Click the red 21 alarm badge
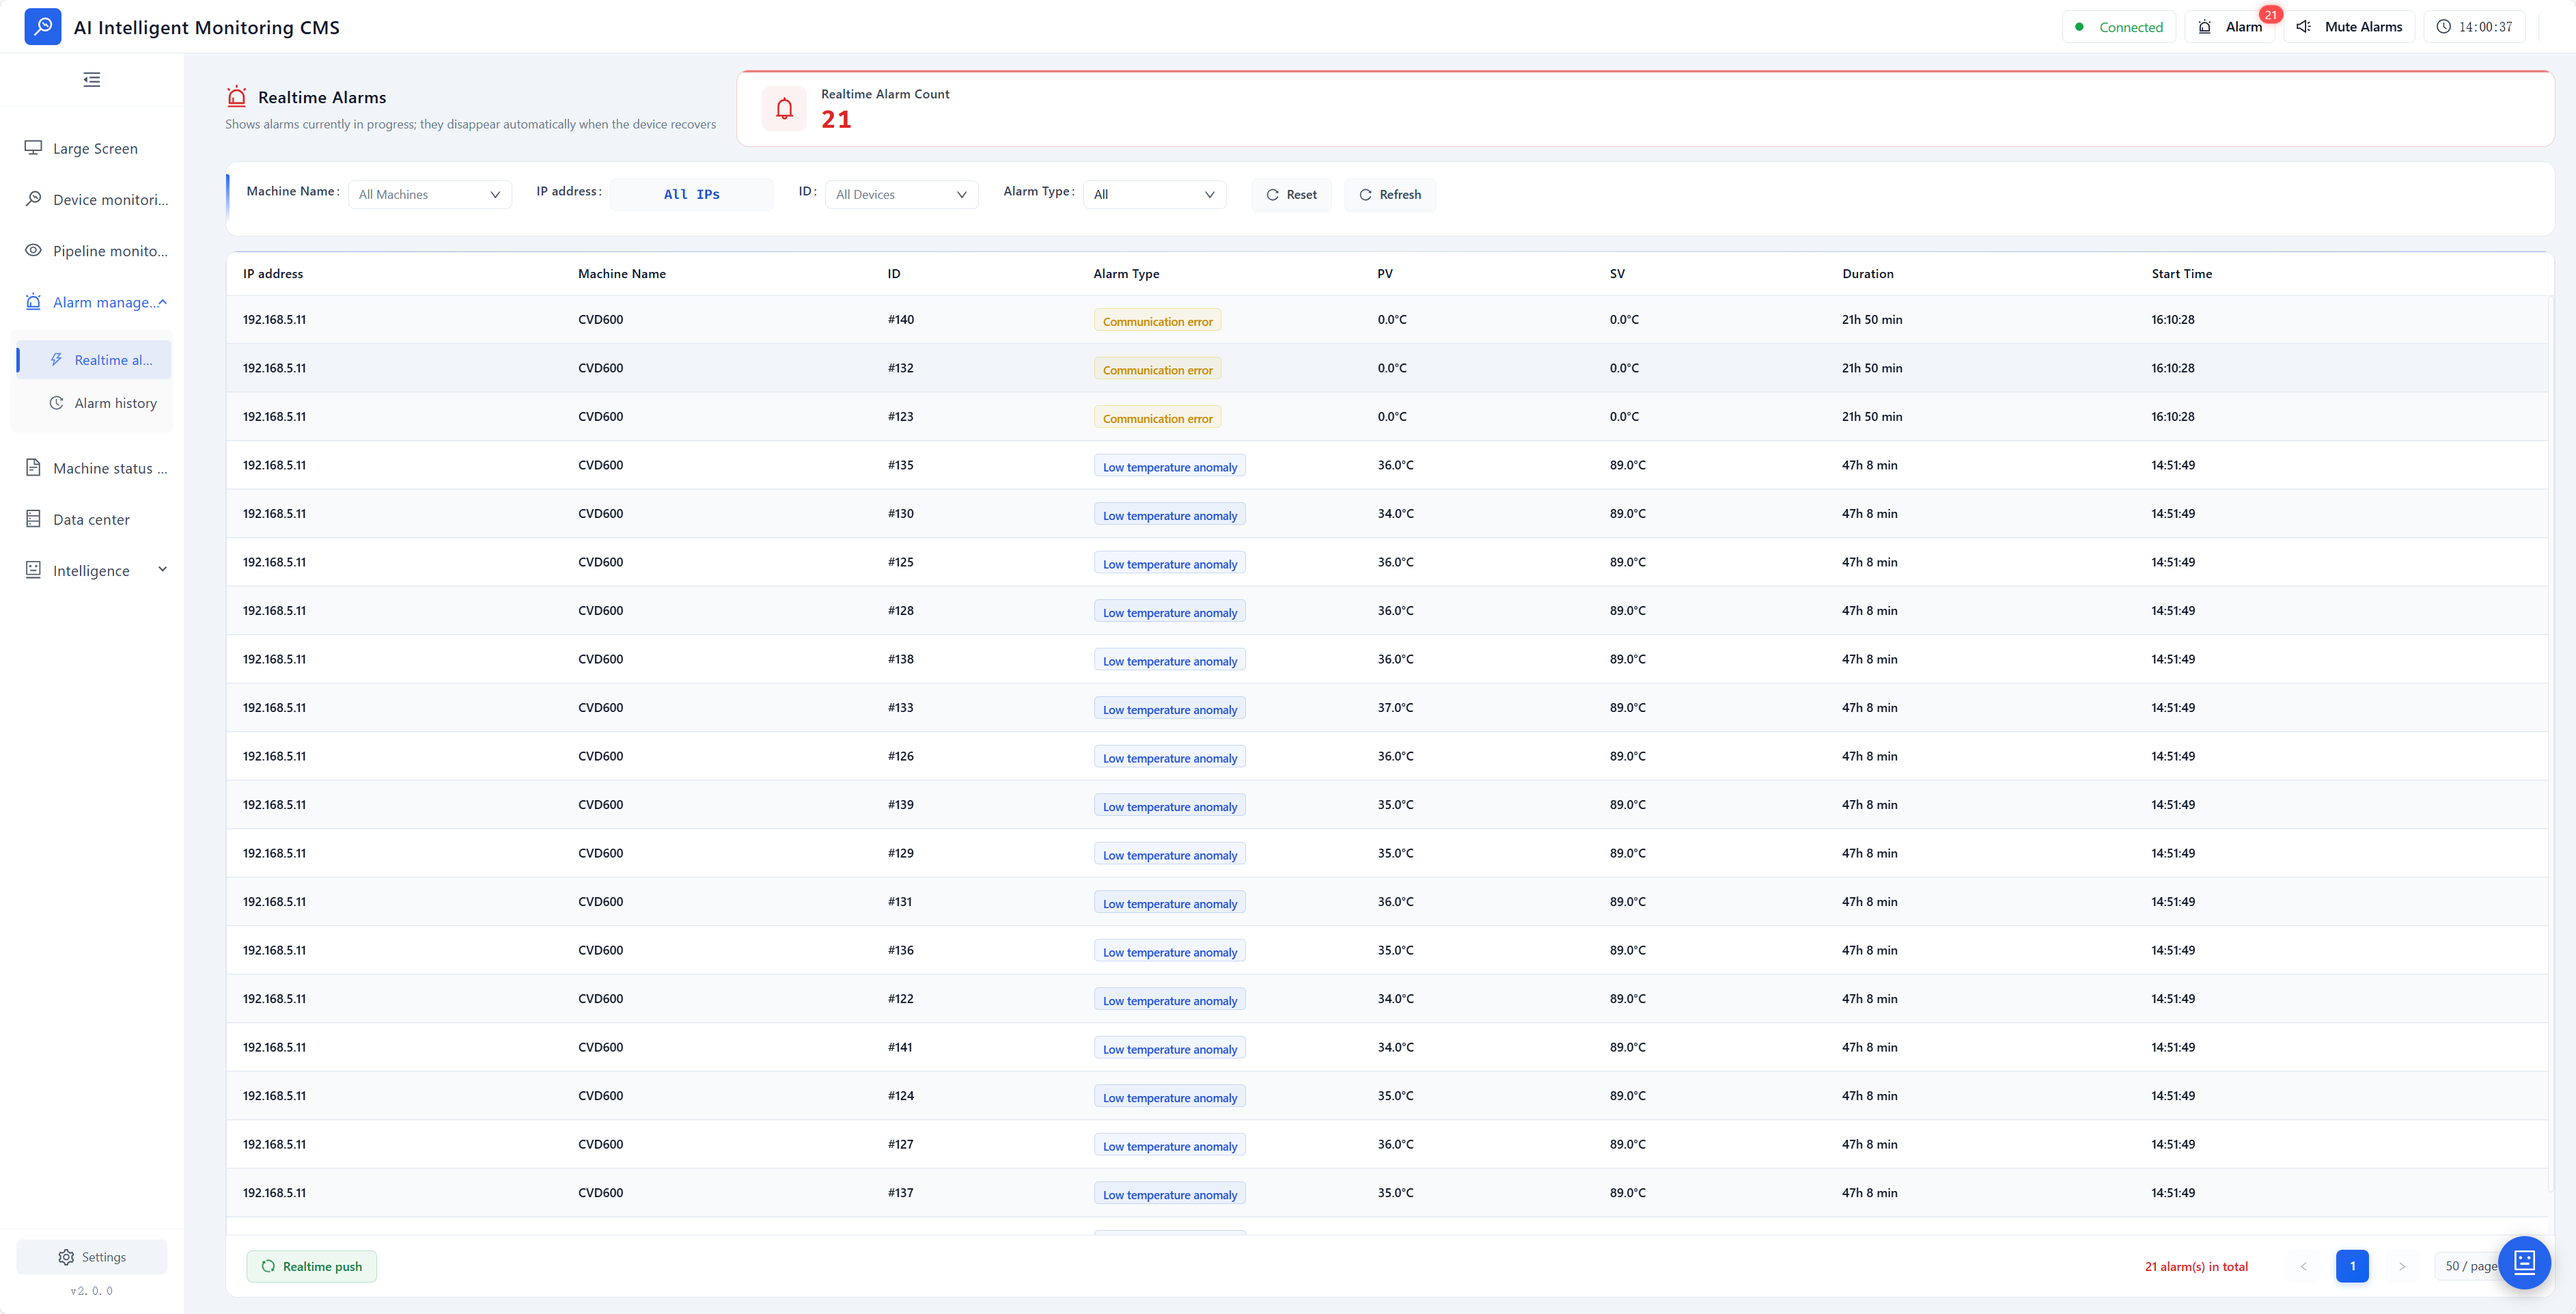This screenshot has height=1314, width=2576. coord(2271,15)
